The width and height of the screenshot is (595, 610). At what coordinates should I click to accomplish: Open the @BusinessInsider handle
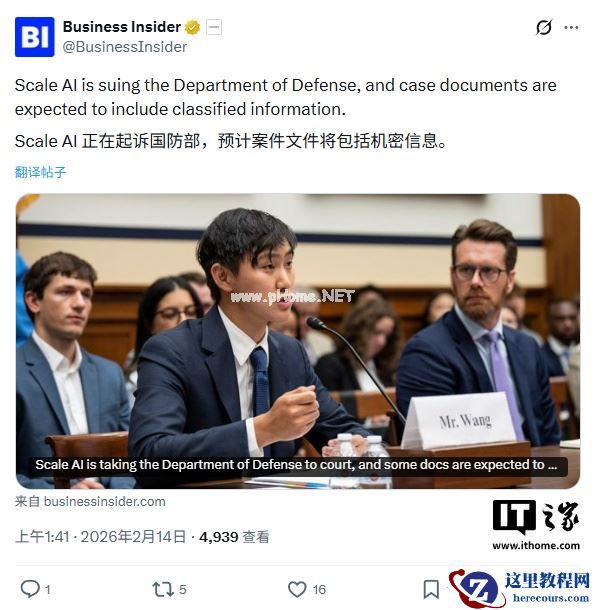coord(125,47)
